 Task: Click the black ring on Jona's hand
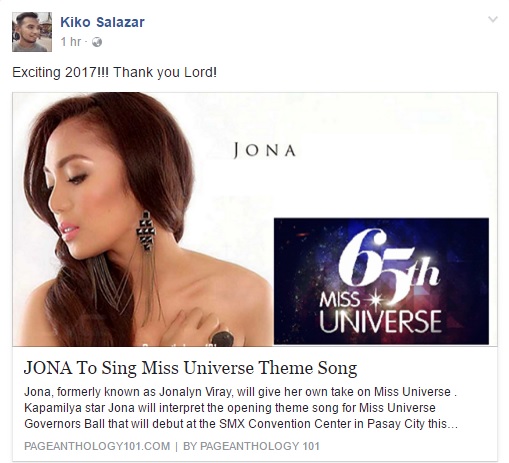(223, 338)
